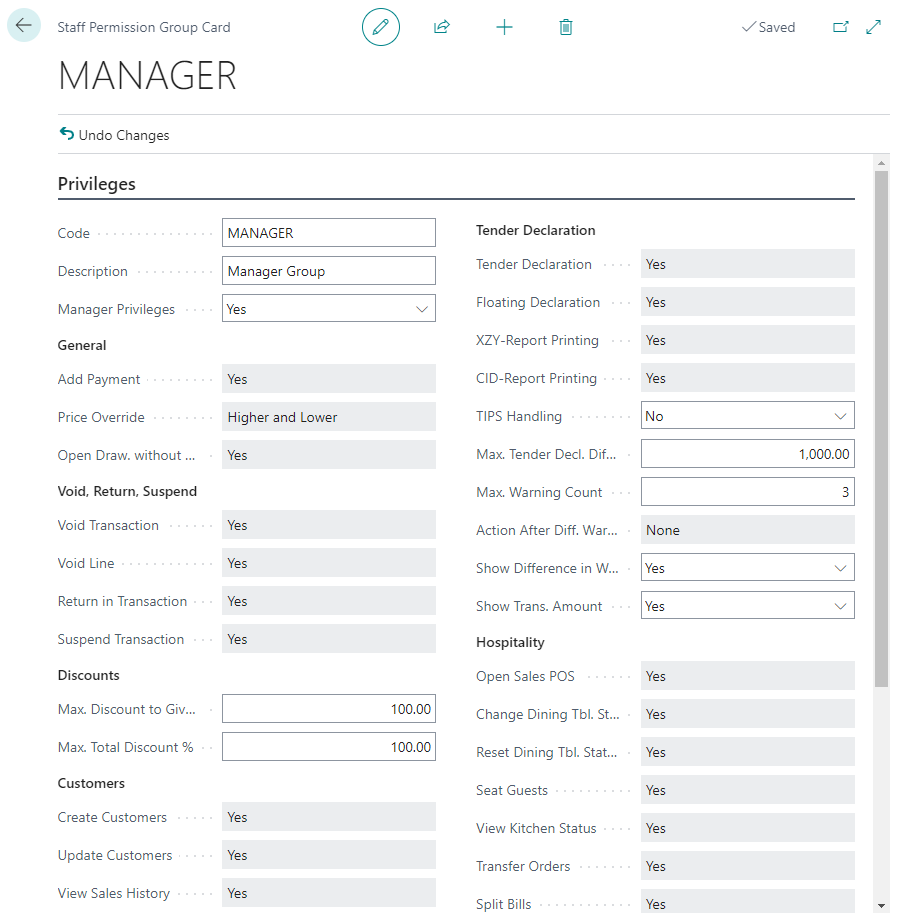Select Price Override value Higher and Lower

pos(329,417)
